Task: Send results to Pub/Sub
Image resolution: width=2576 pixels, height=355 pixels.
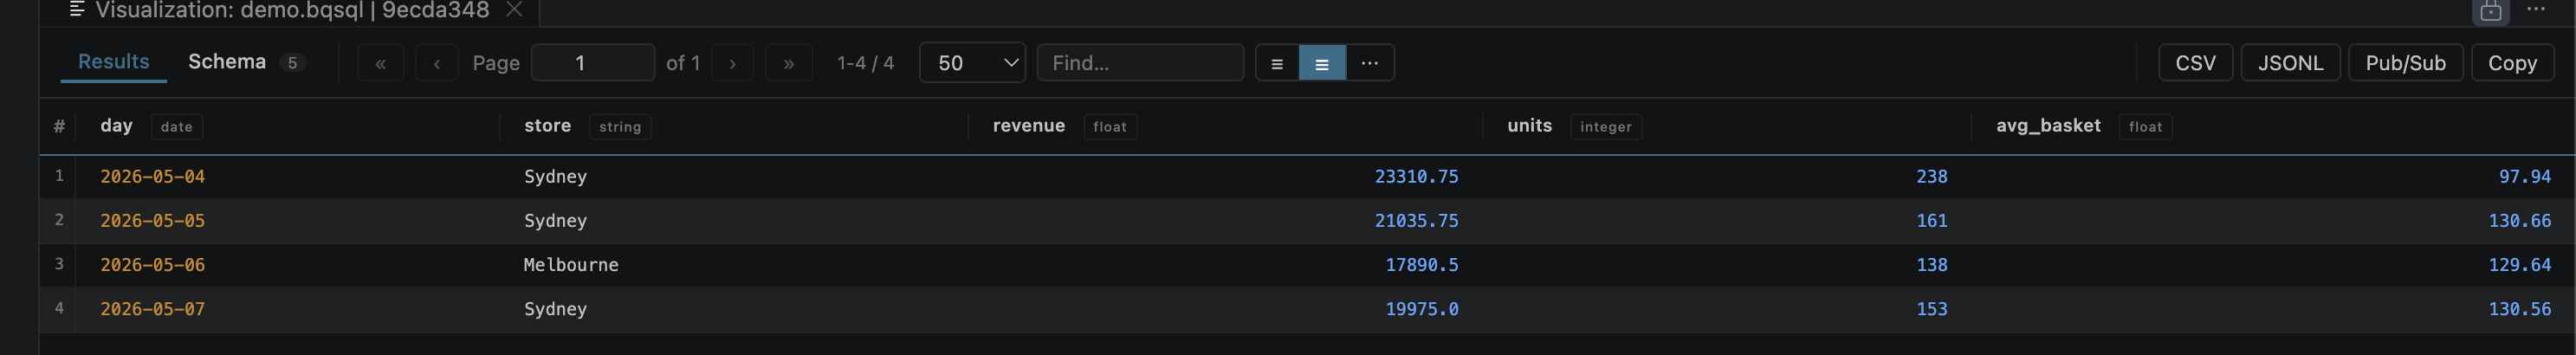Action: tap(2405, 63)
